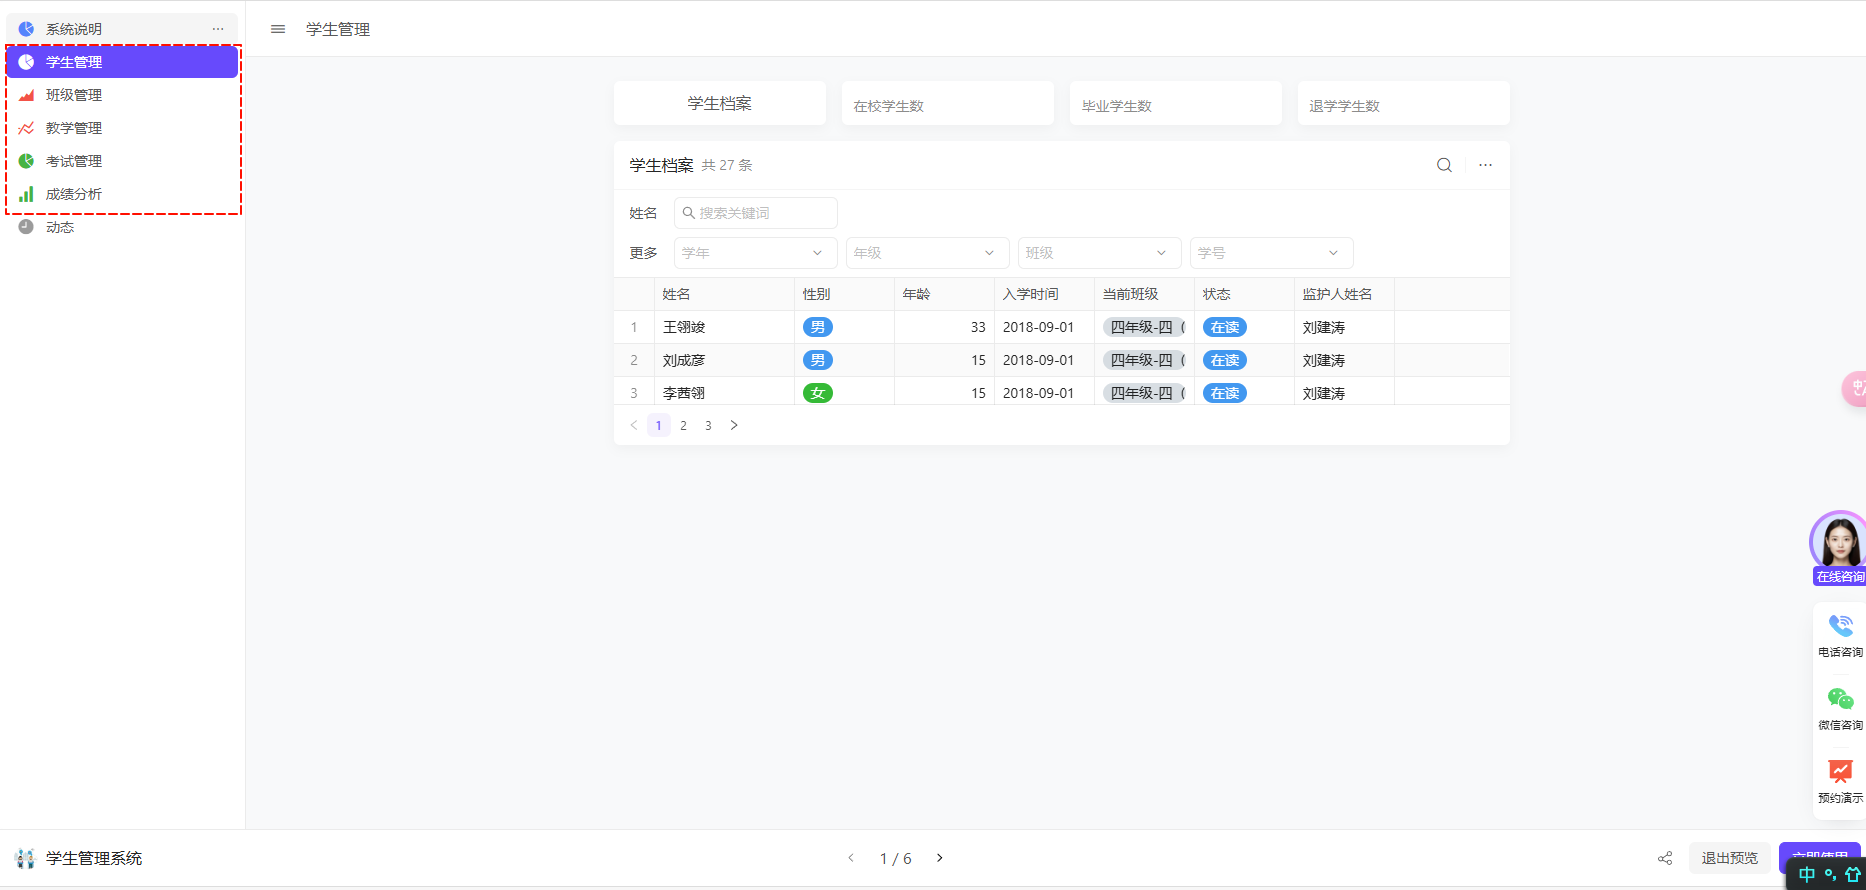Click the 退出预览 button
Screen dimensions: 1866x890
[x=1729, y=858]
